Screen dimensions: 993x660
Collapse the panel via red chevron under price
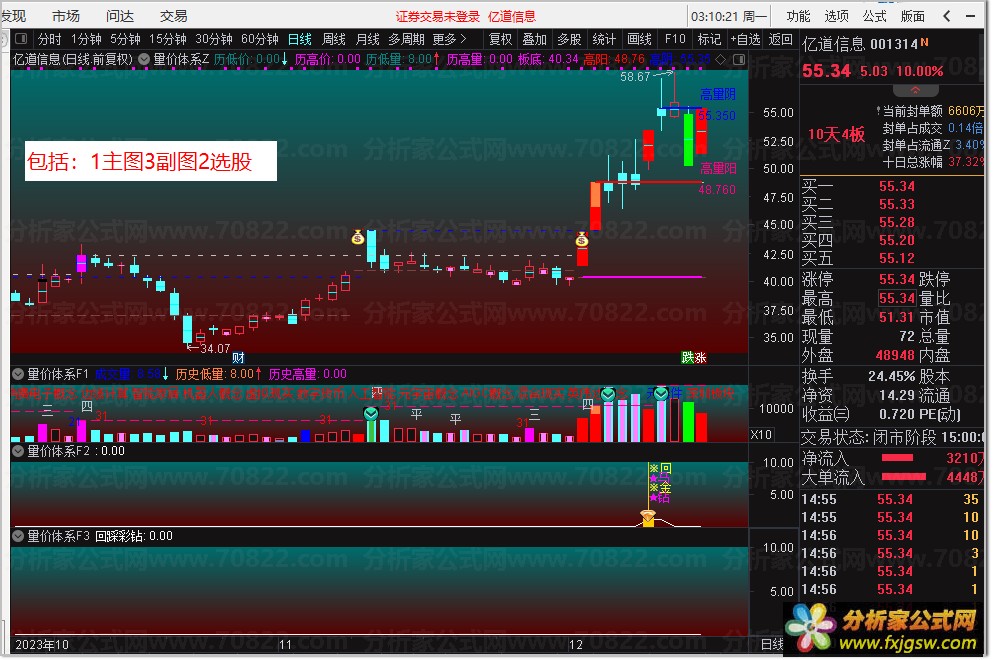pos(915,90)
